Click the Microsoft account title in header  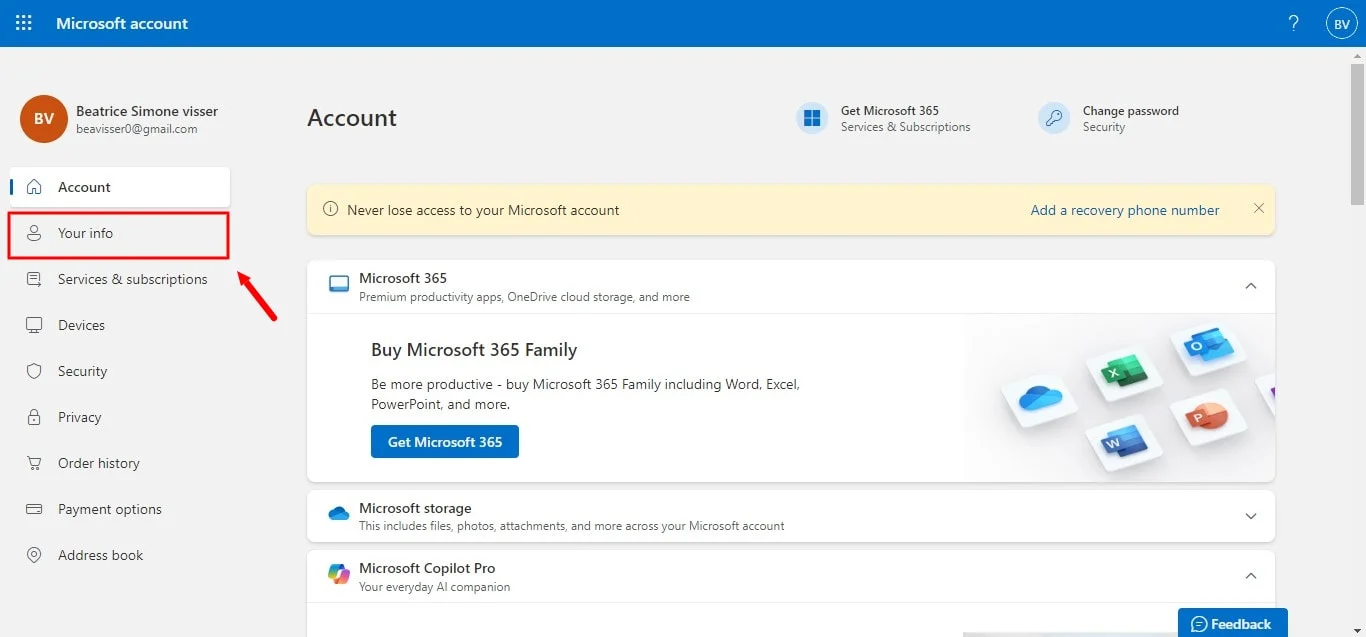[122, 23]
